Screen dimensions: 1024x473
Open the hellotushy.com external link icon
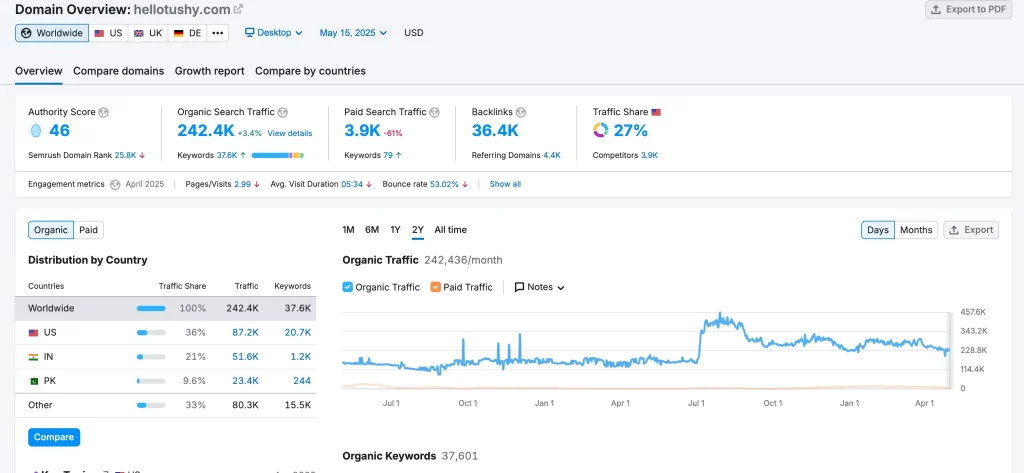click(x=238, y=9)
